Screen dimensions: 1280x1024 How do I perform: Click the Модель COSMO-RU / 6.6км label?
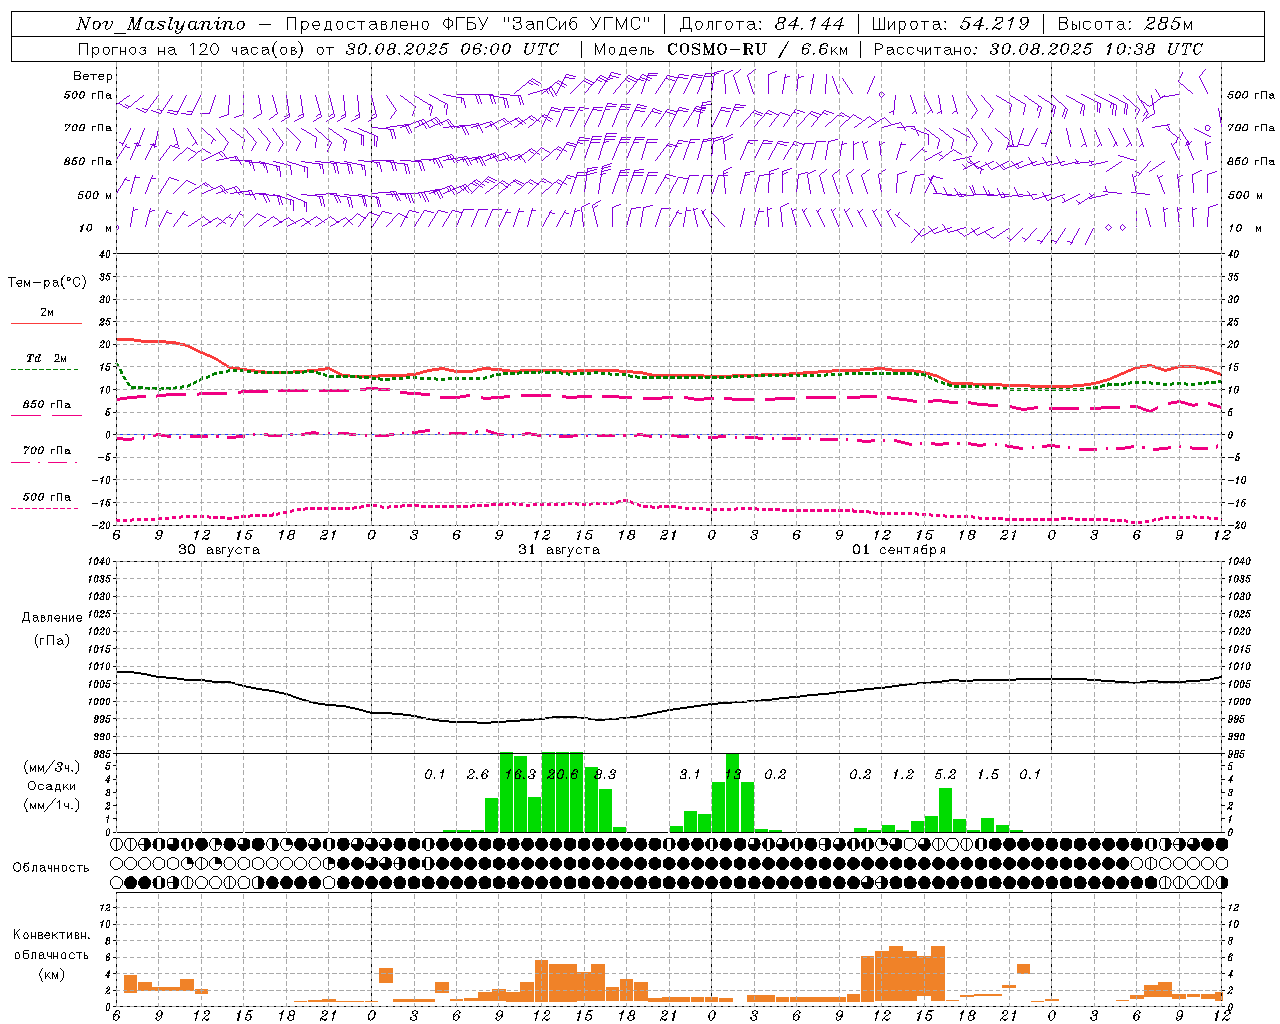coord(720,49)
